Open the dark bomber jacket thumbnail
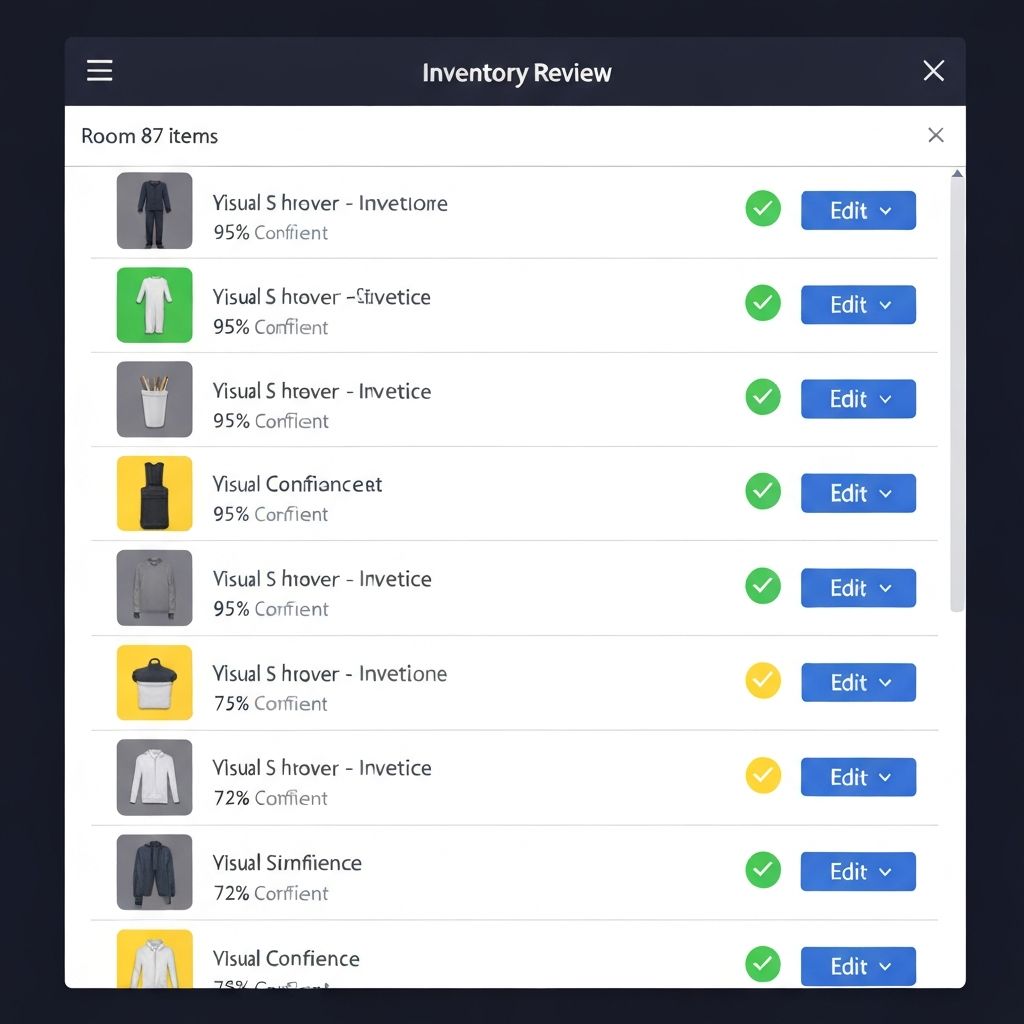 [x=154, y=870]
